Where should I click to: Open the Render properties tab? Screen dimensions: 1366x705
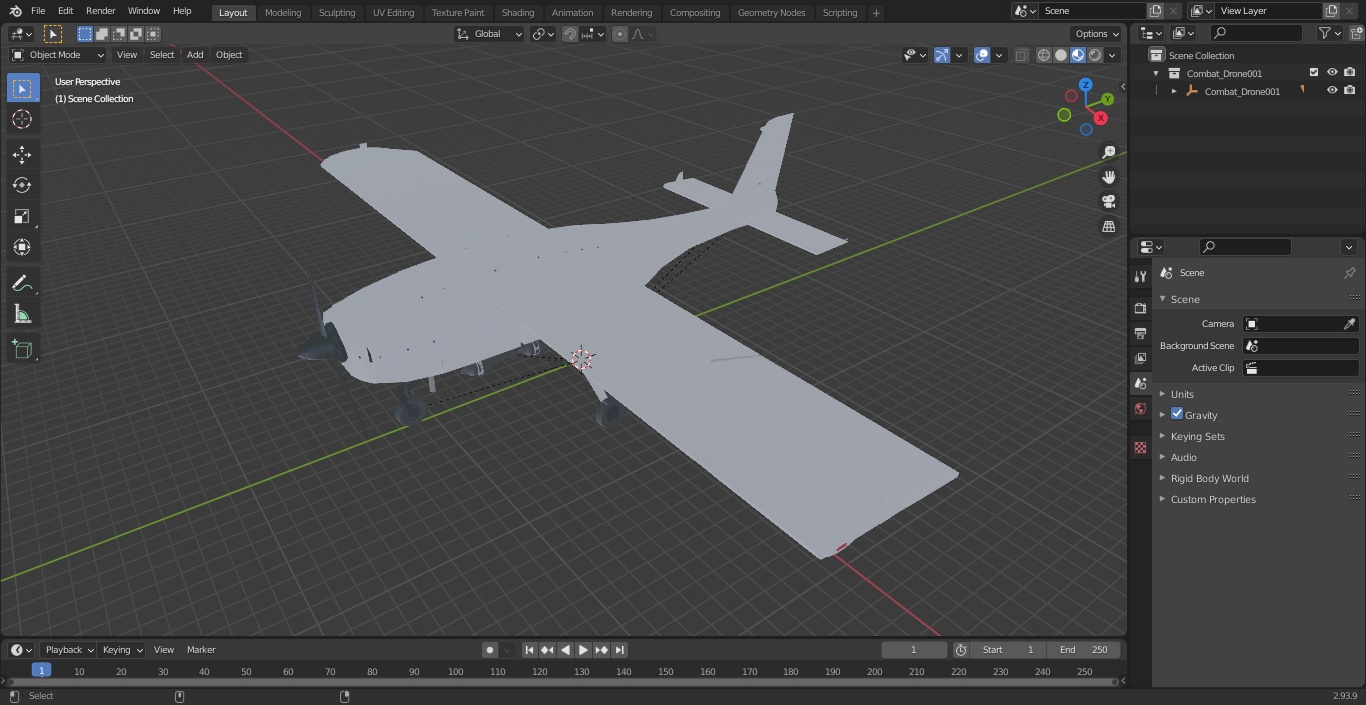click(x=1140, y=308)
